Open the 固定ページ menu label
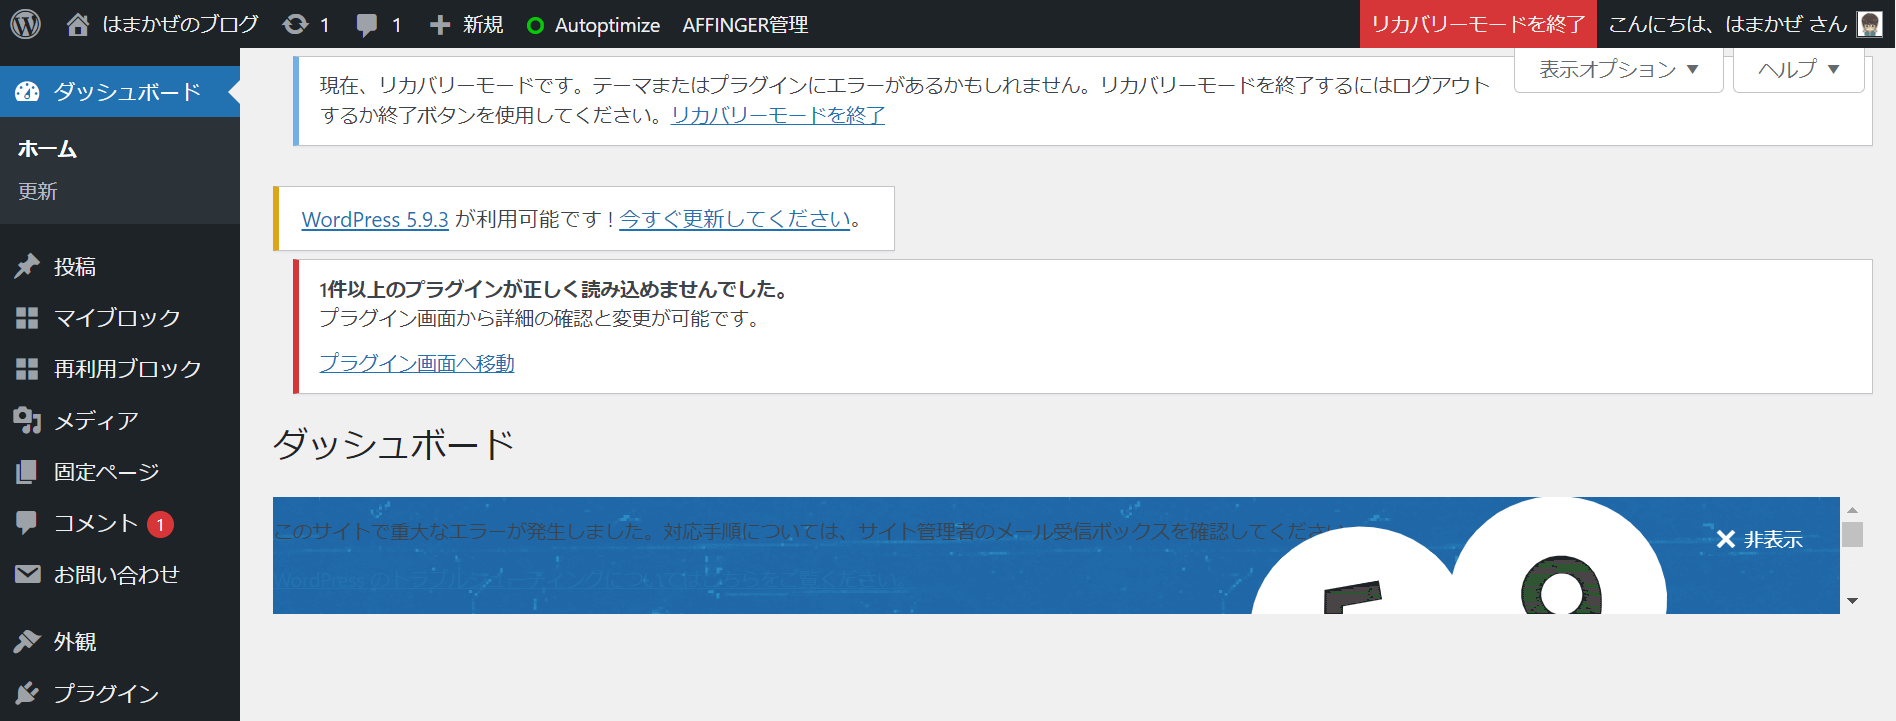 click(x=107, y=472)
